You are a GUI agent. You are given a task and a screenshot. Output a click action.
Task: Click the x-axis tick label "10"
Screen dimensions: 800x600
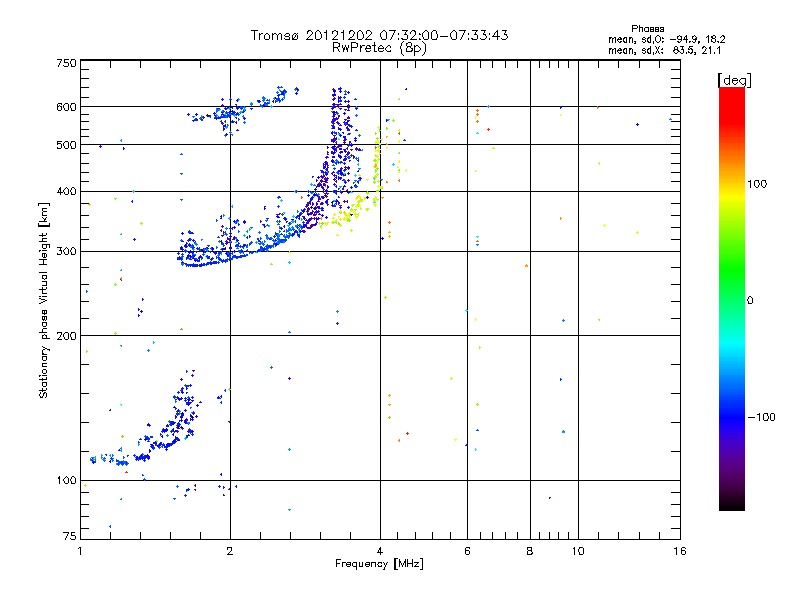point(578,551)
